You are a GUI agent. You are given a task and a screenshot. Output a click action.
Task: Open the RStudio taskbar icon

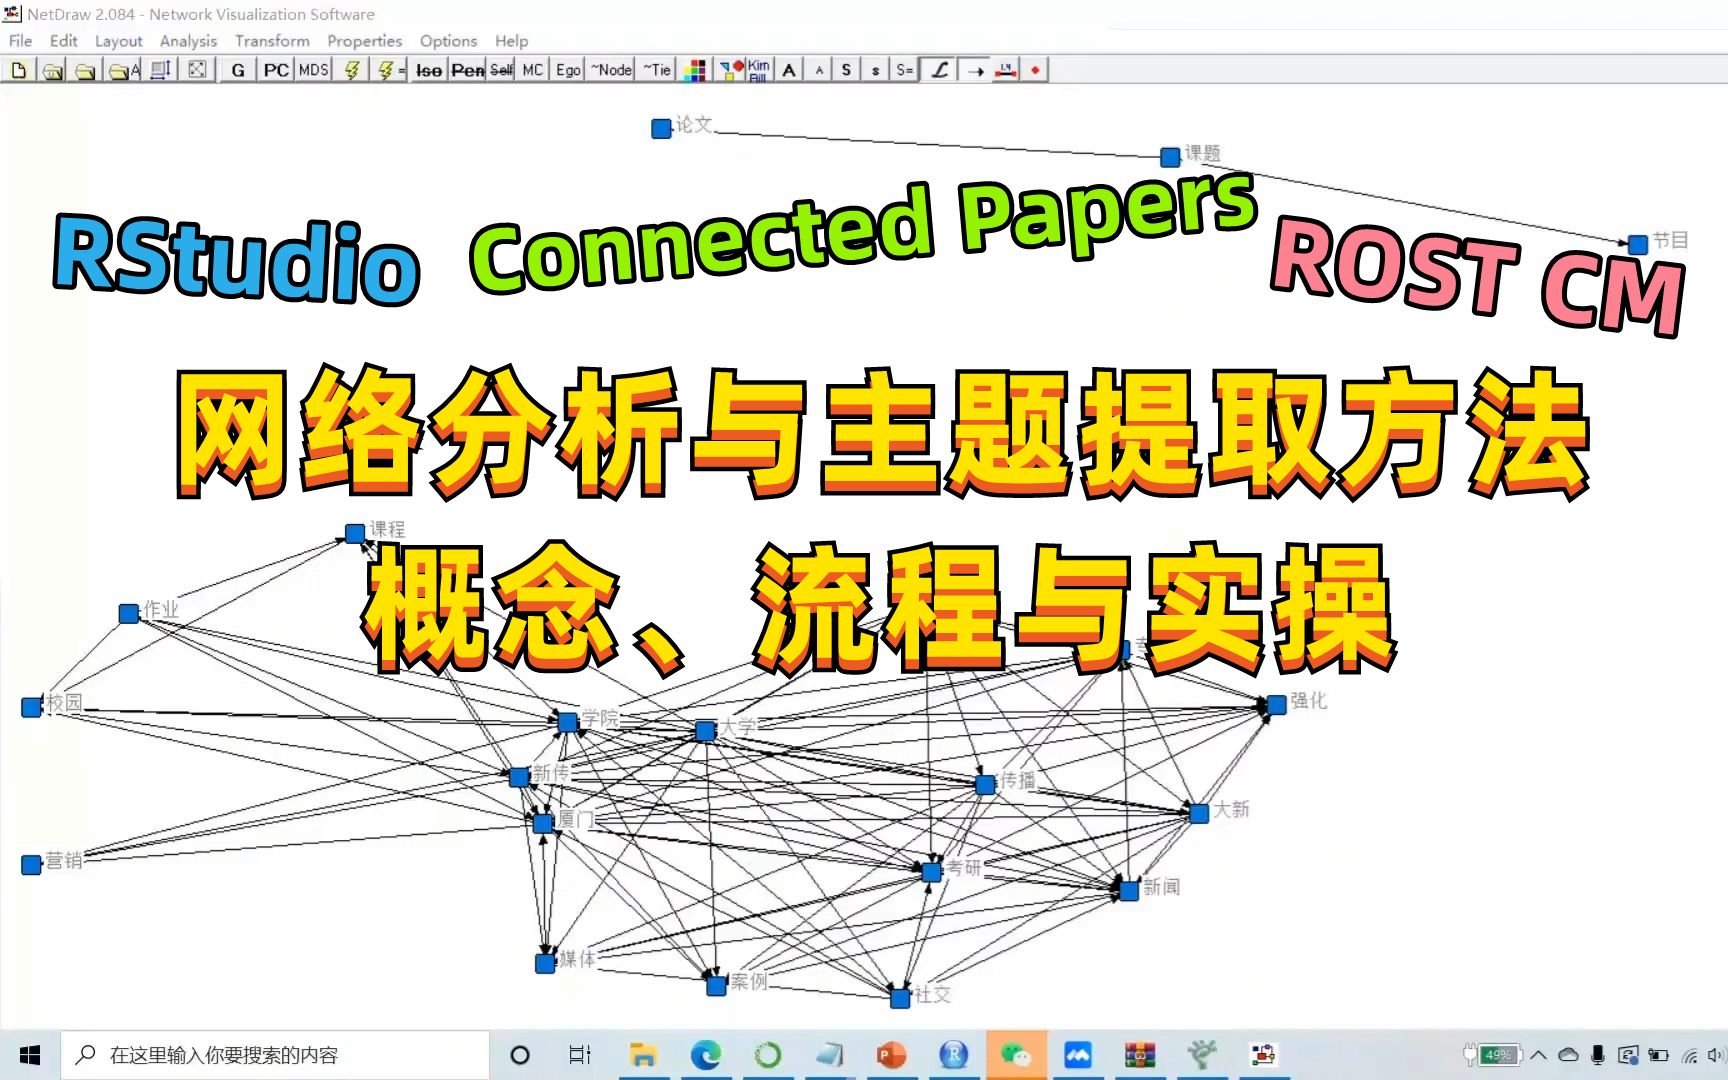click(x=954, y=1055)
